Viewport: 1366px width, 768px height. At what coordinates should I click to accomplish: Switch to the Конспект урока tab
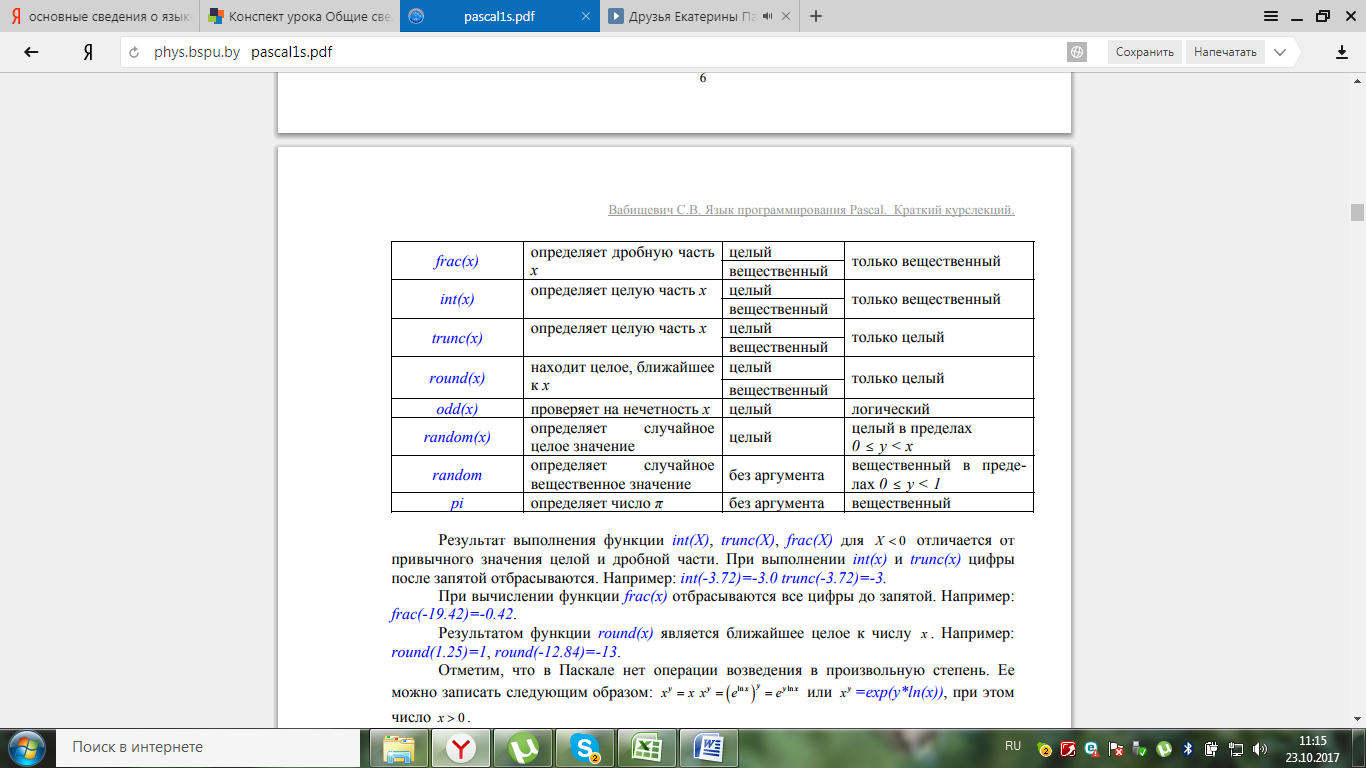299,16
